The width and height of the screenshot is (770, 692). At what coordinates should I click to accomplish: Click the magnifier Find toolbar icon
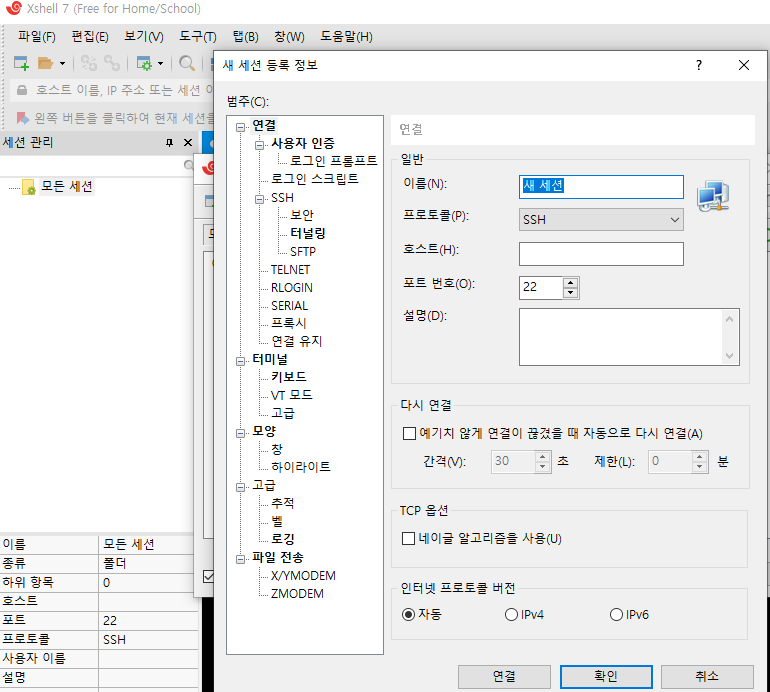point(187,63)
